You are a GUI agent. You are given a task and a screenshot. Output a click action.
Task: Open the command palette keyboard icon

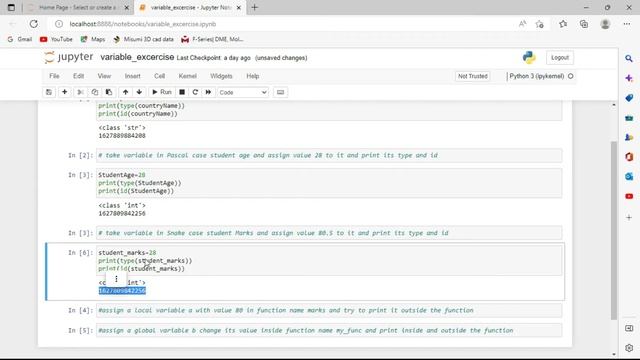click(x=280, y=92)
